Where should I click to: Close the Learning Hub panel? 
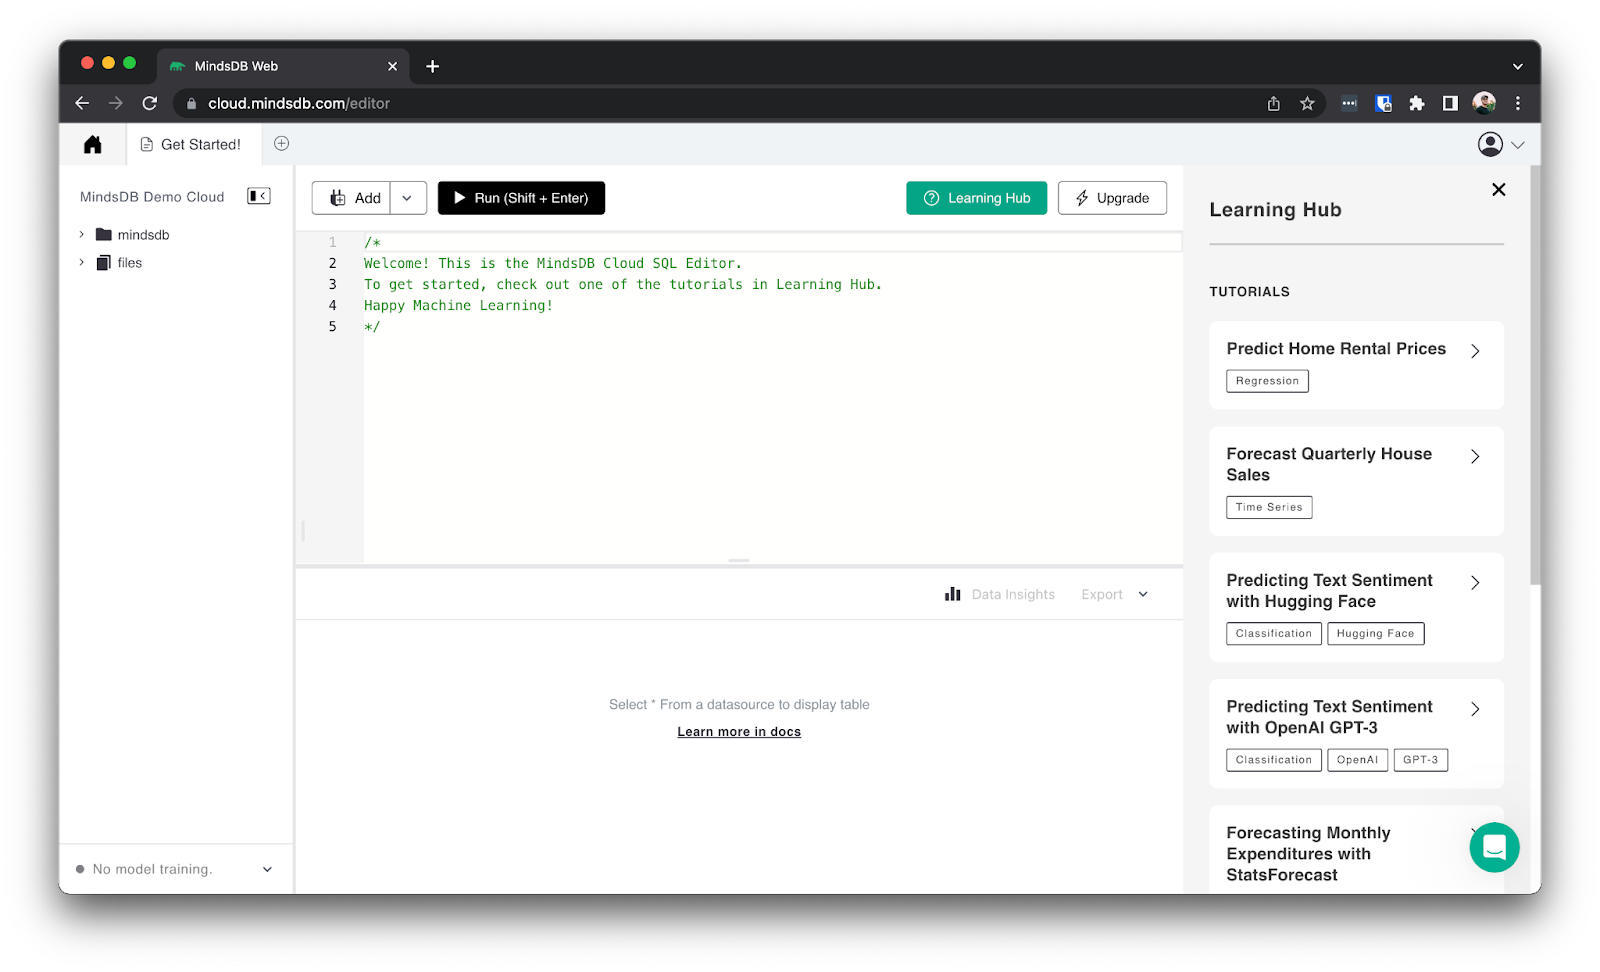[1498, 189]
